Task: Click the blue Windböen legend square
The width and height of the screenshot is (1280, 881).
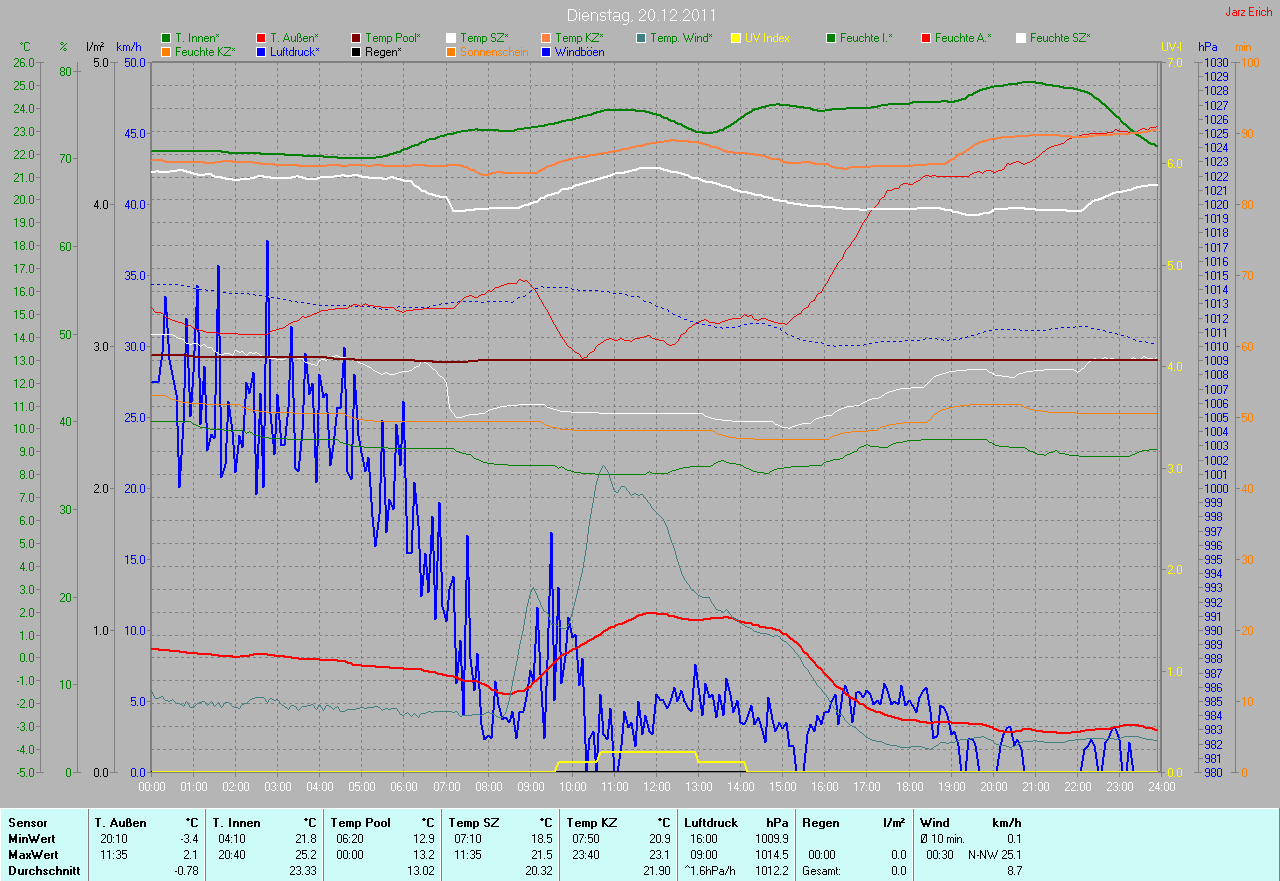Action: (546, 51)
